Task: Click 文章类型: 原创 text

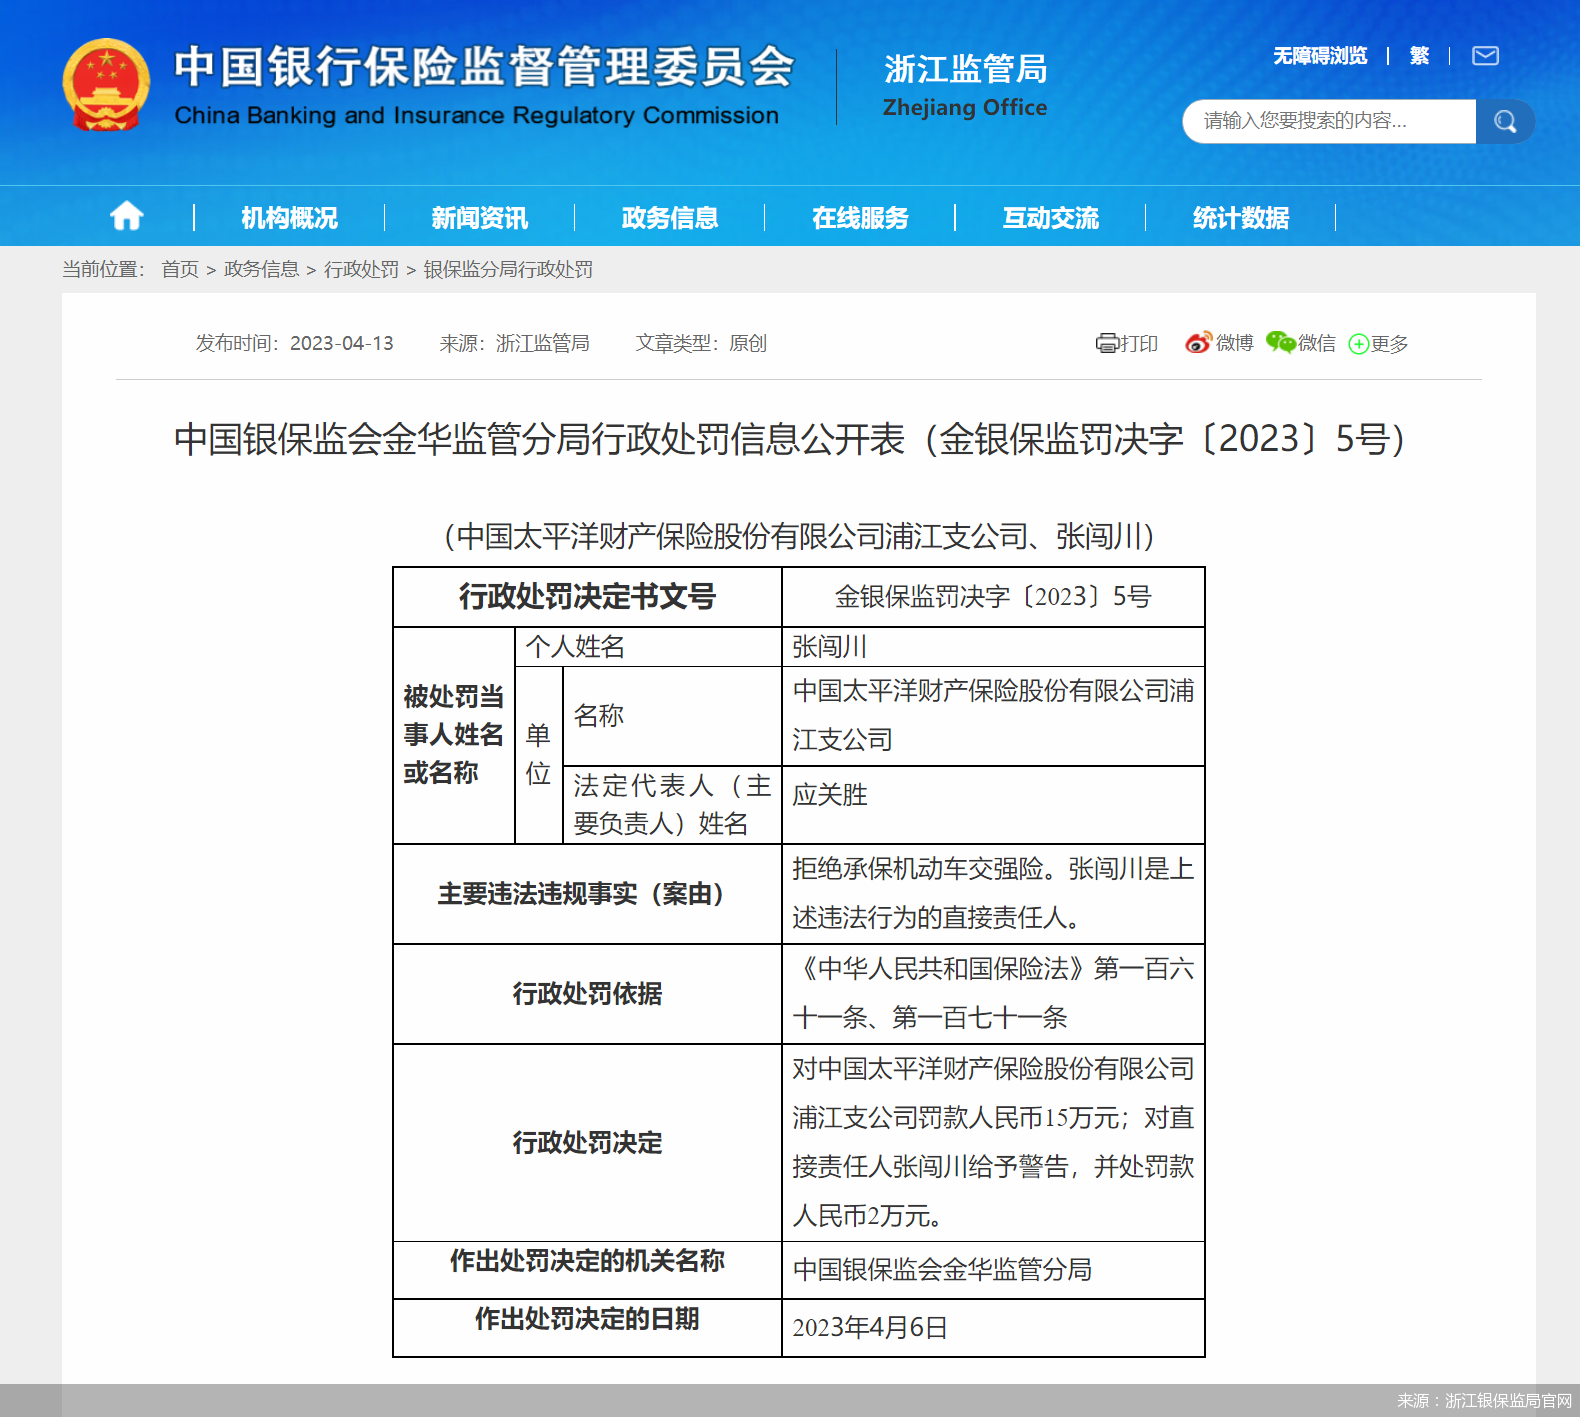Action: click(701, 343)
